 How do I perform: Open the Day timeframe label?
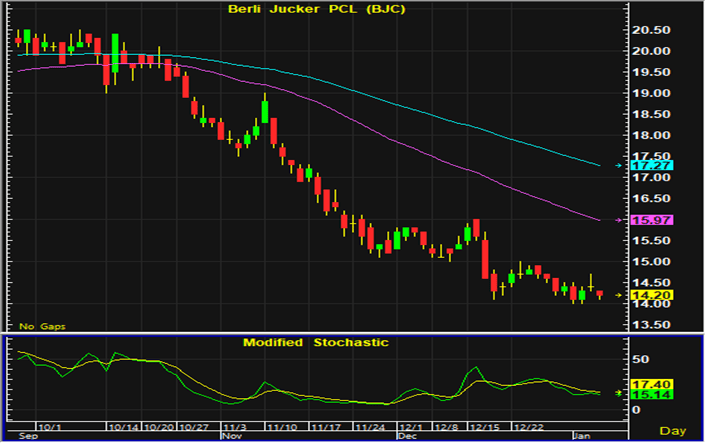(674, 430)
